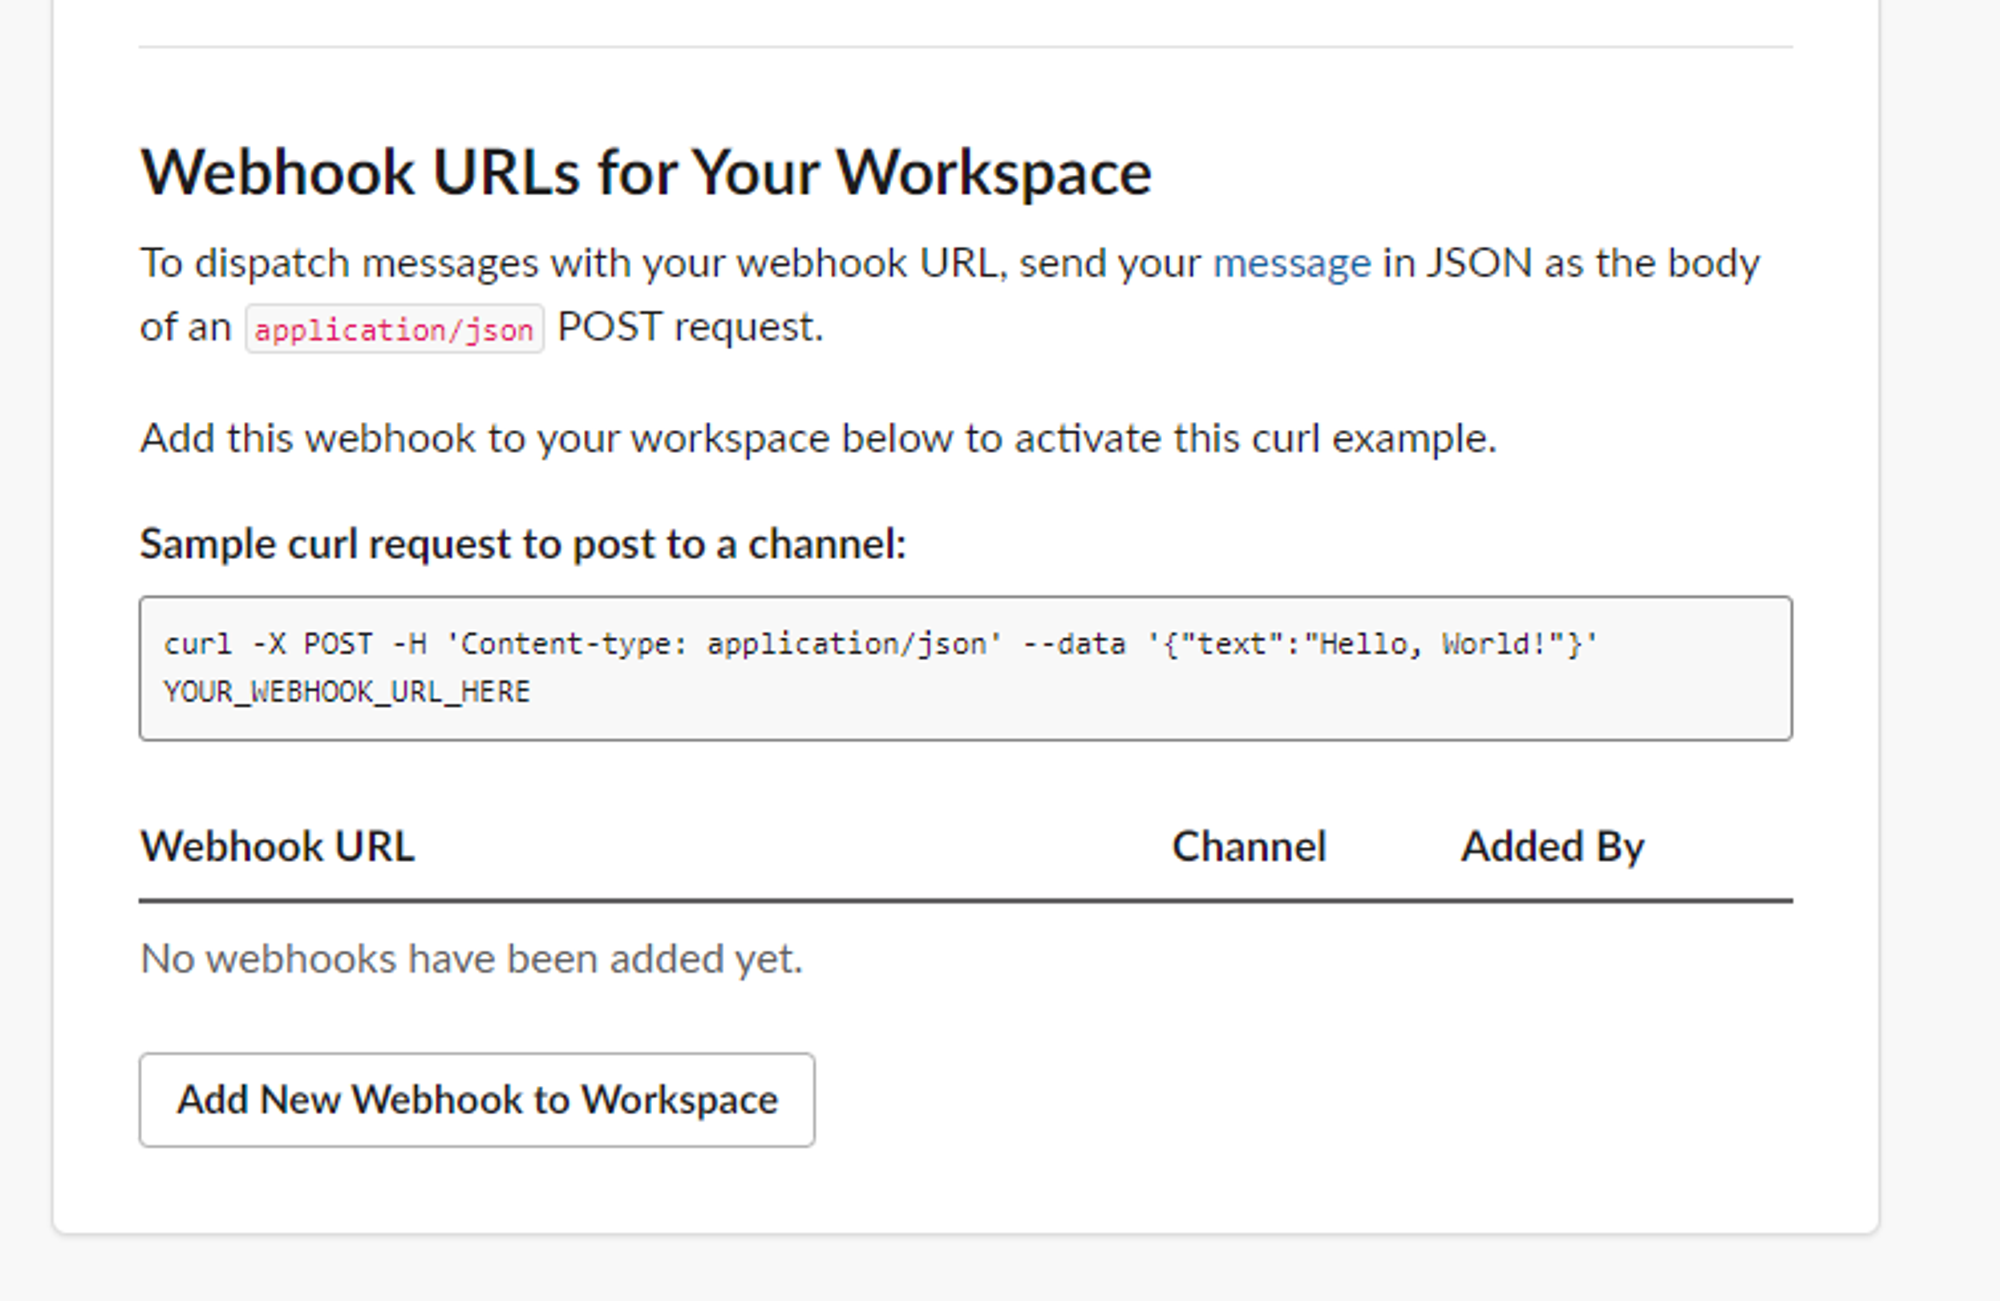This screenshot has height=1301, width=2000.
Task: Click "Sample curl request to post to a channel:" label
Action: point(523,545)
